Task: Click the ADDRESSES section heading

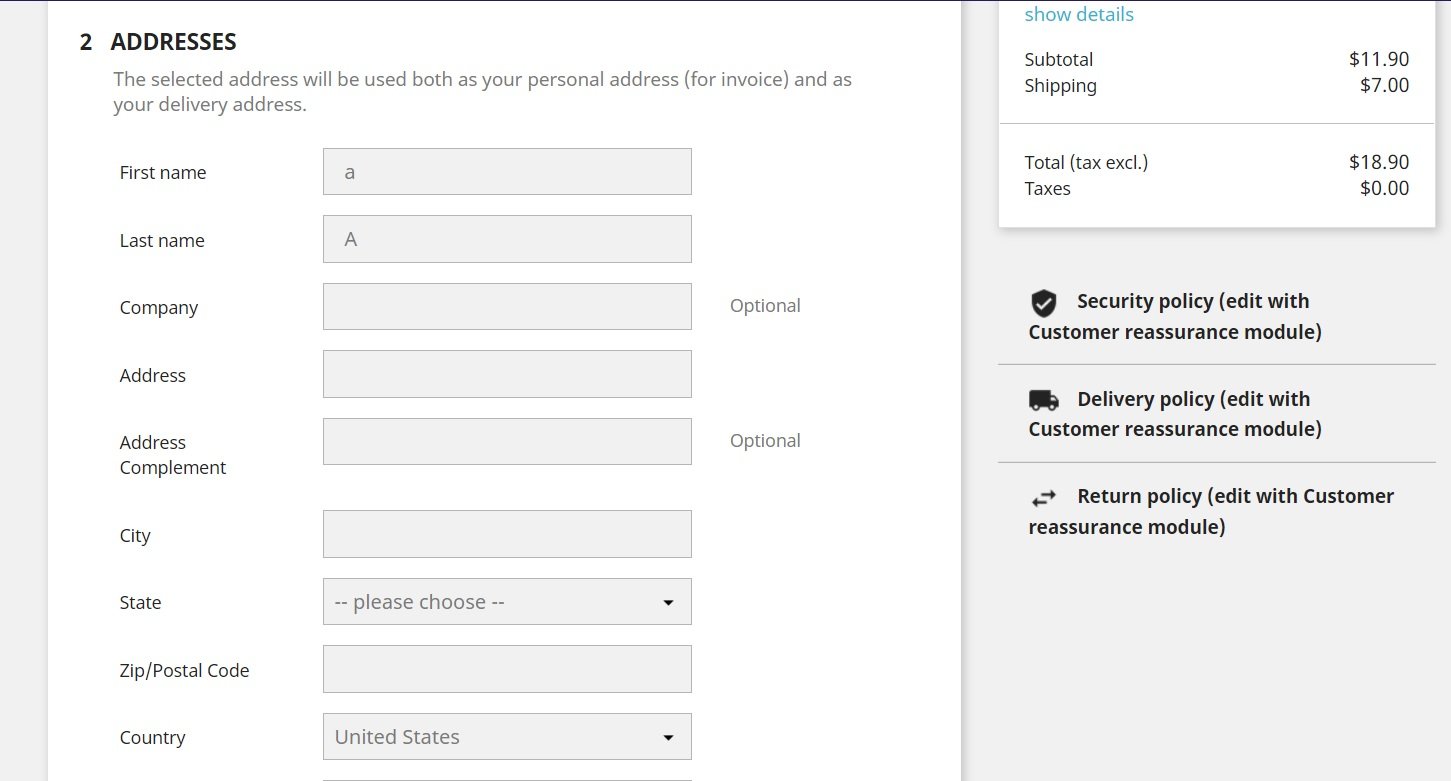Action: (x=173, y=42)
